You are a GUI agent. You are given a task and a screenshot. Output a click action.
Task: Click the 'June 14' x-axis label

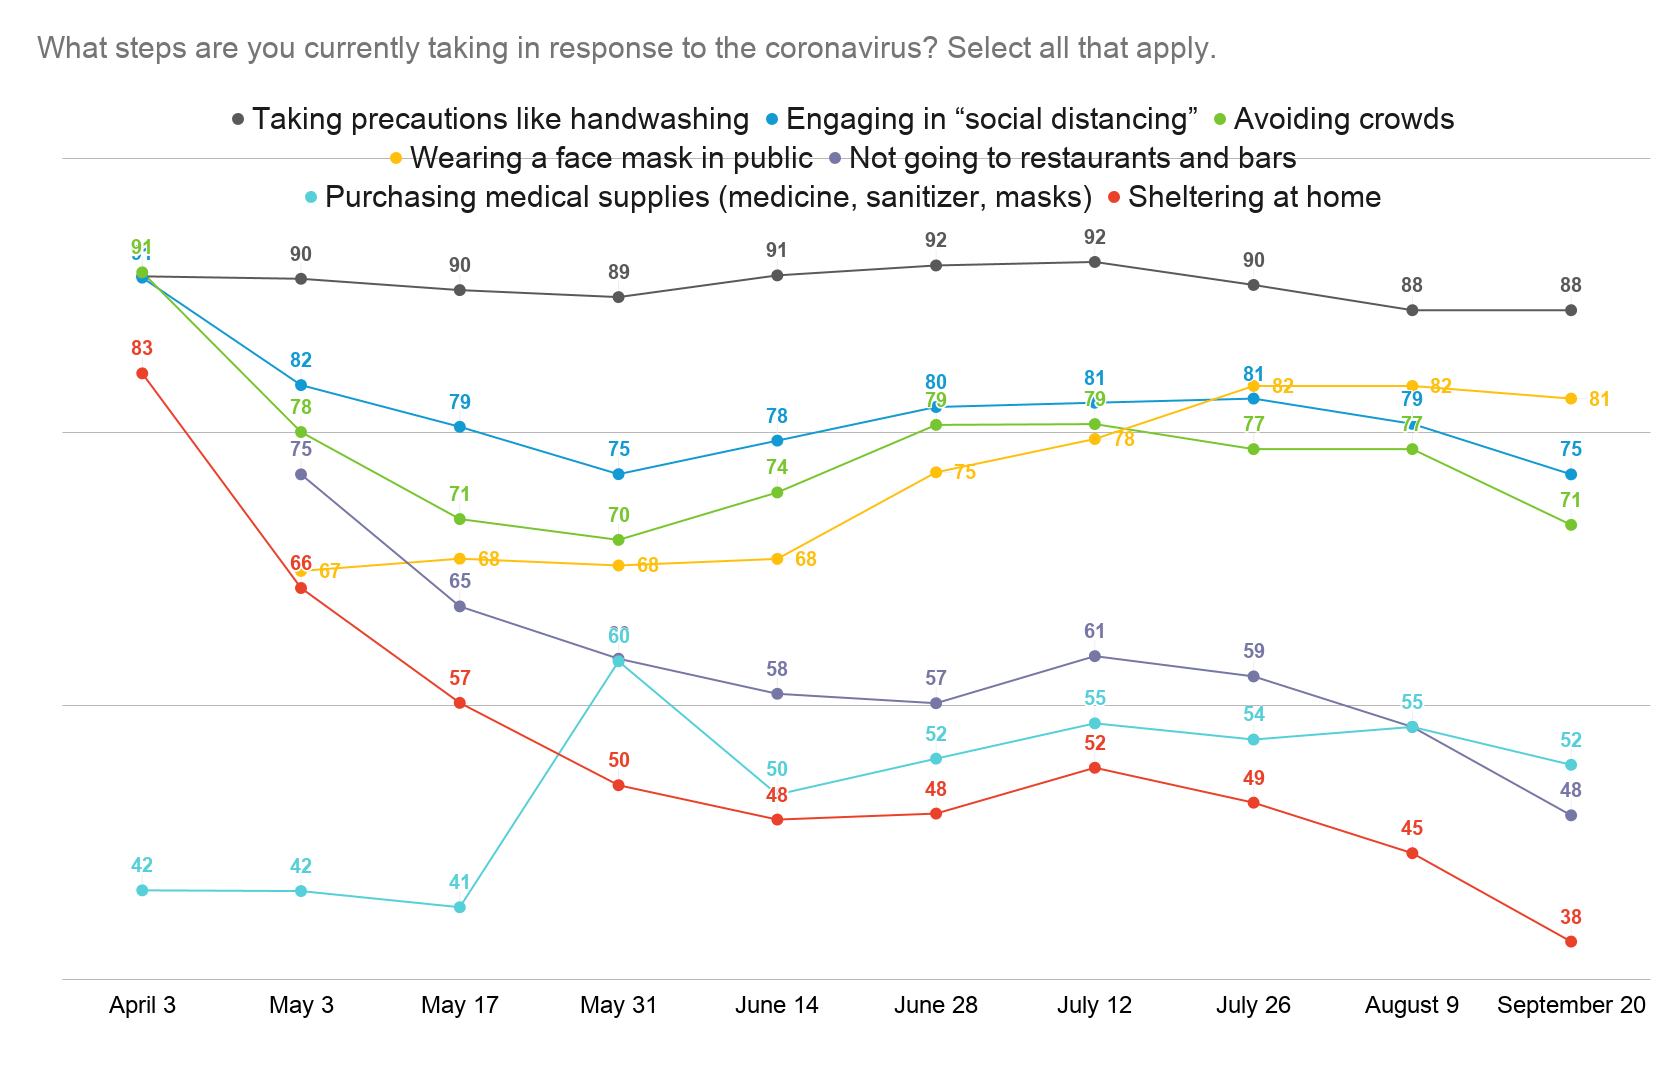coord(777,1005)
